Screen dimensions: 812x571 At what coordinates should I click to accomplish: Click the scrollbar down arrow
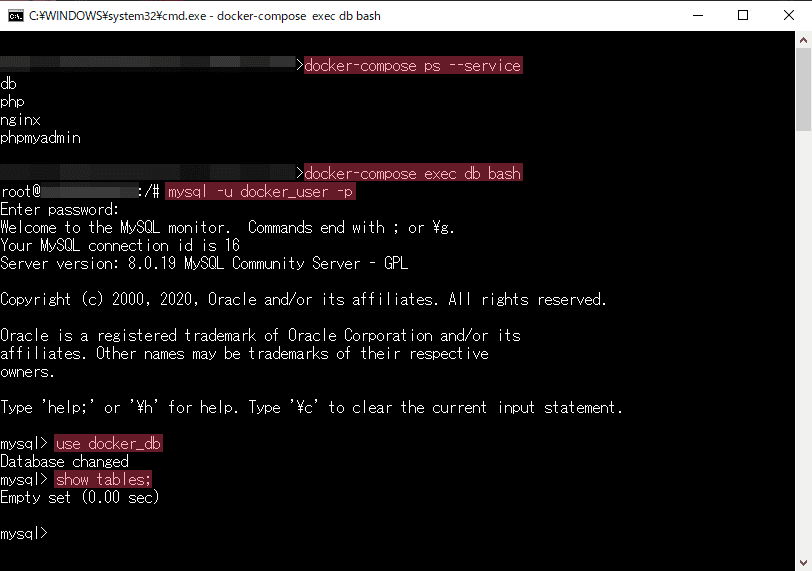803,563
